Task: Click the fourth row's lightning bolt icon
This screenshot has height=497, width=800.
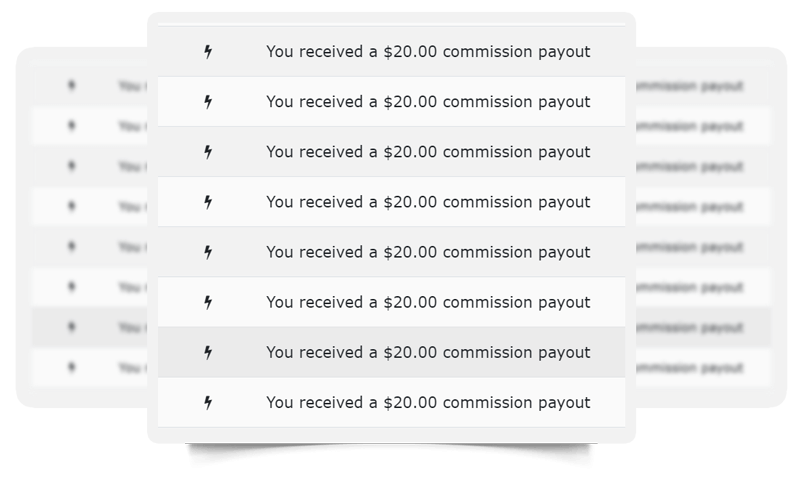Action: click(208, 202)
